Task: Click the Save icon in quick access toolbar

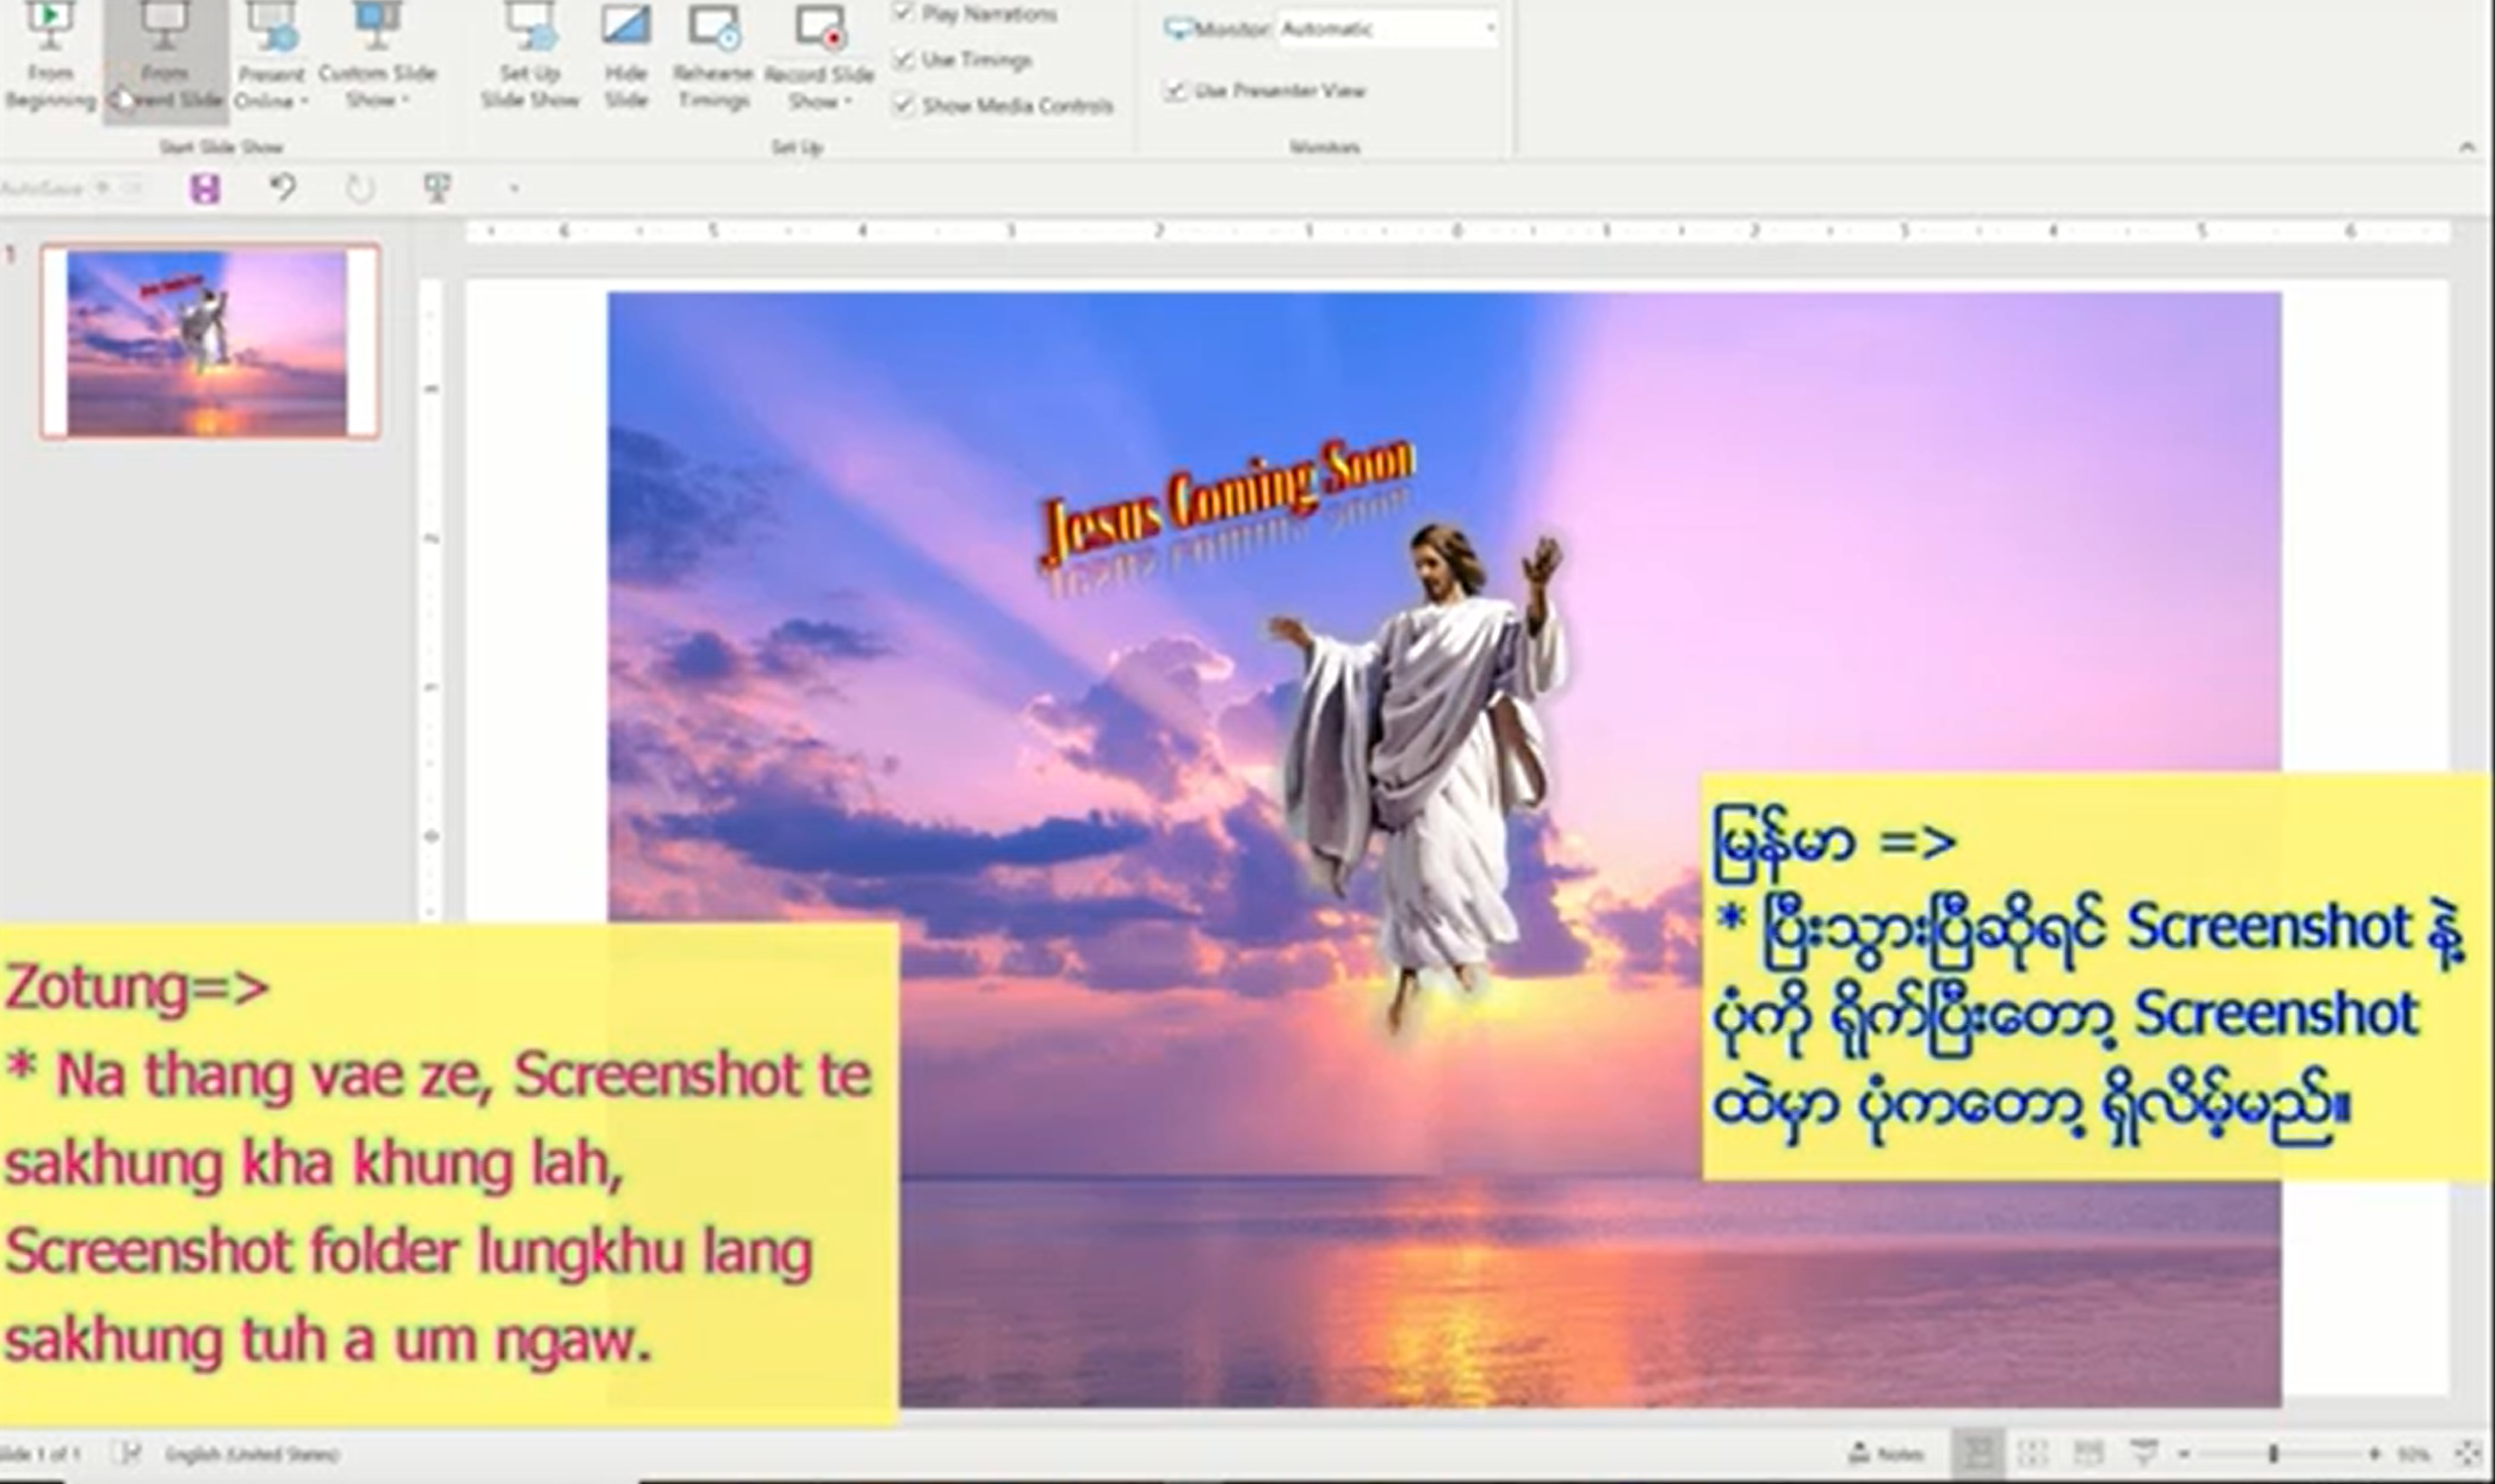Action: point(205,188)
